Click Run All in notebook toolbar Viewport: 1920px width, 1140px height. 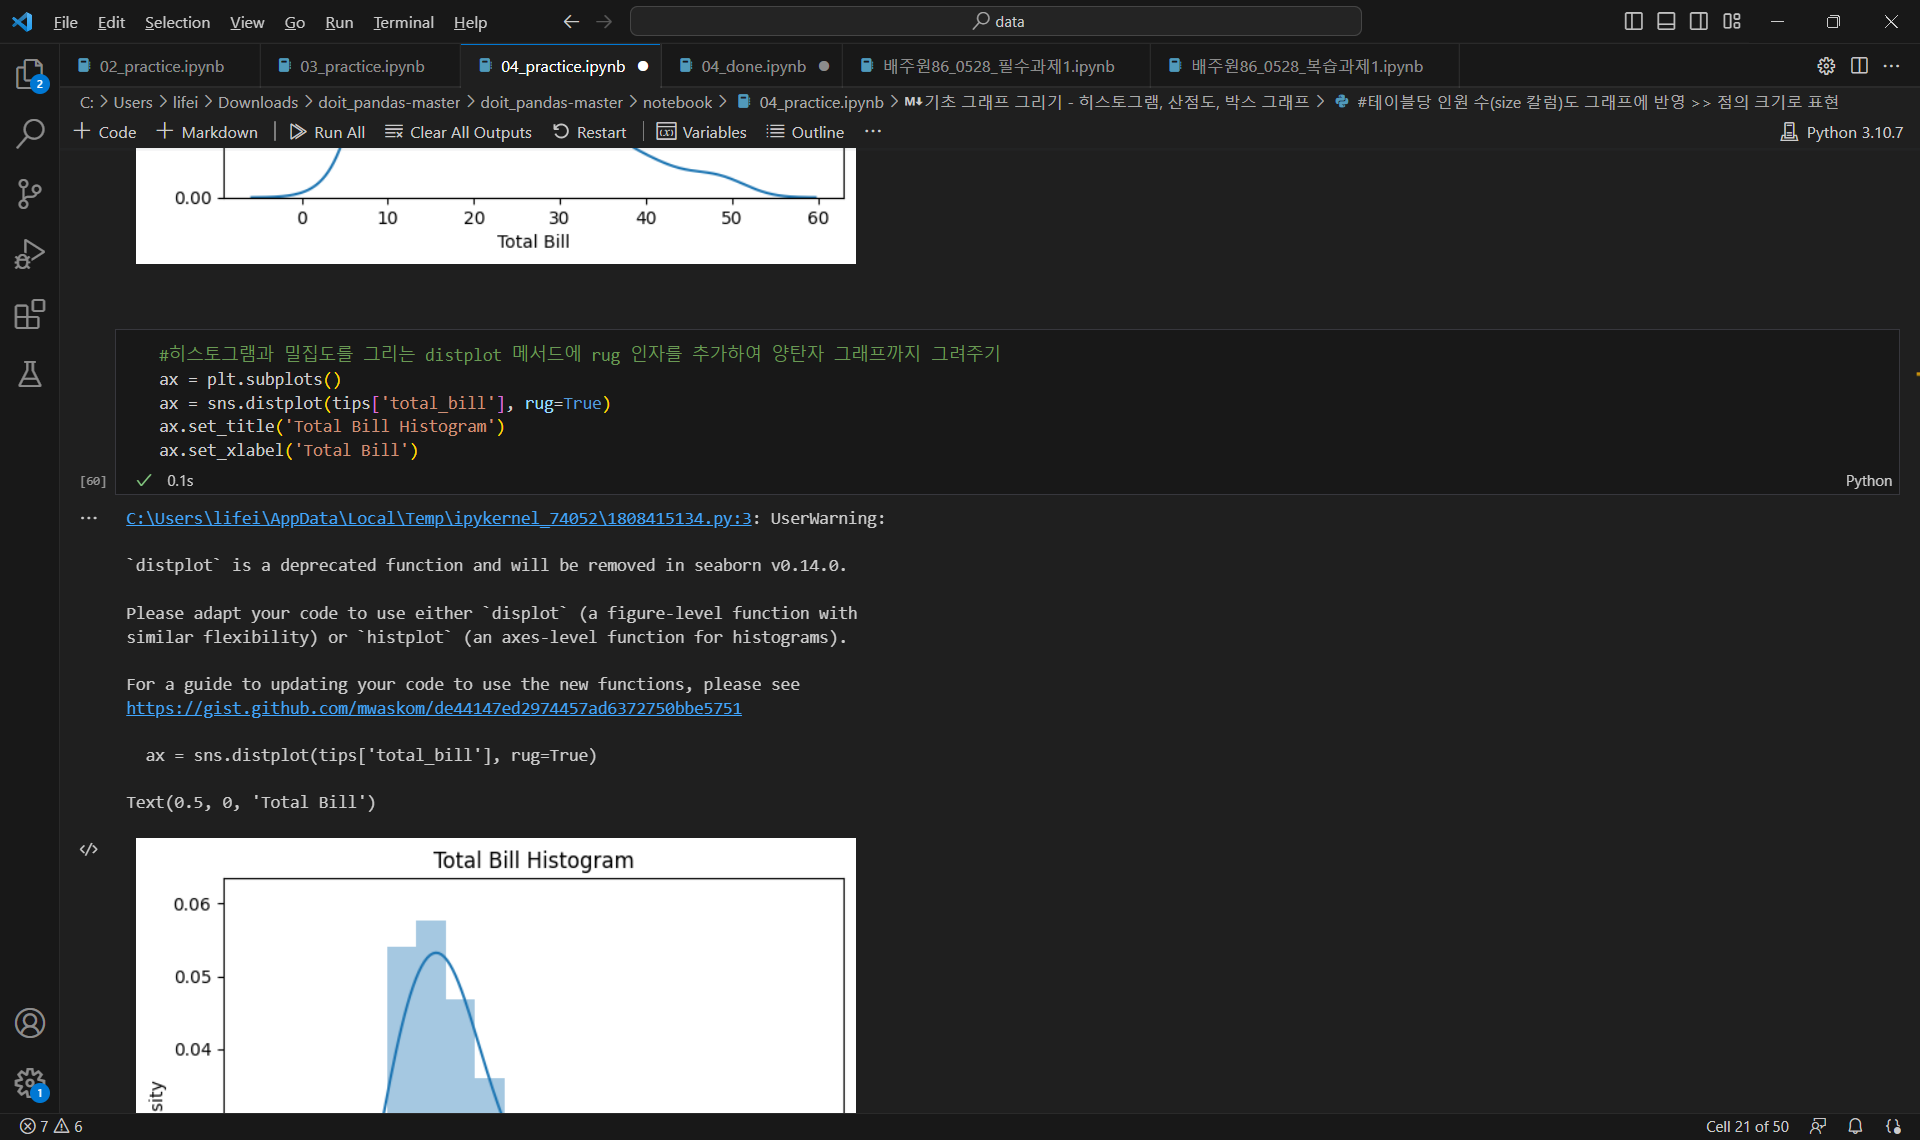[327, 132]
